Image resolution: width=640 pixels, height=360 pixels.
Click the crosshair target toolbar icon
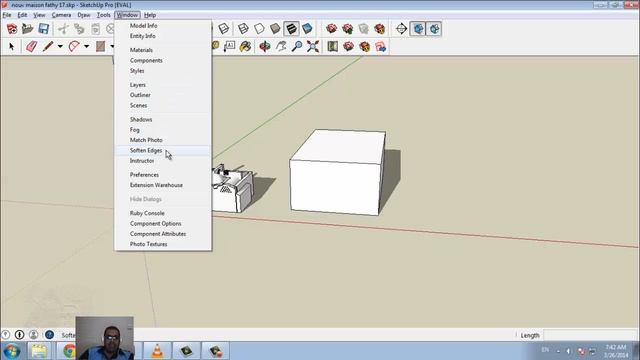coord(402,29)
